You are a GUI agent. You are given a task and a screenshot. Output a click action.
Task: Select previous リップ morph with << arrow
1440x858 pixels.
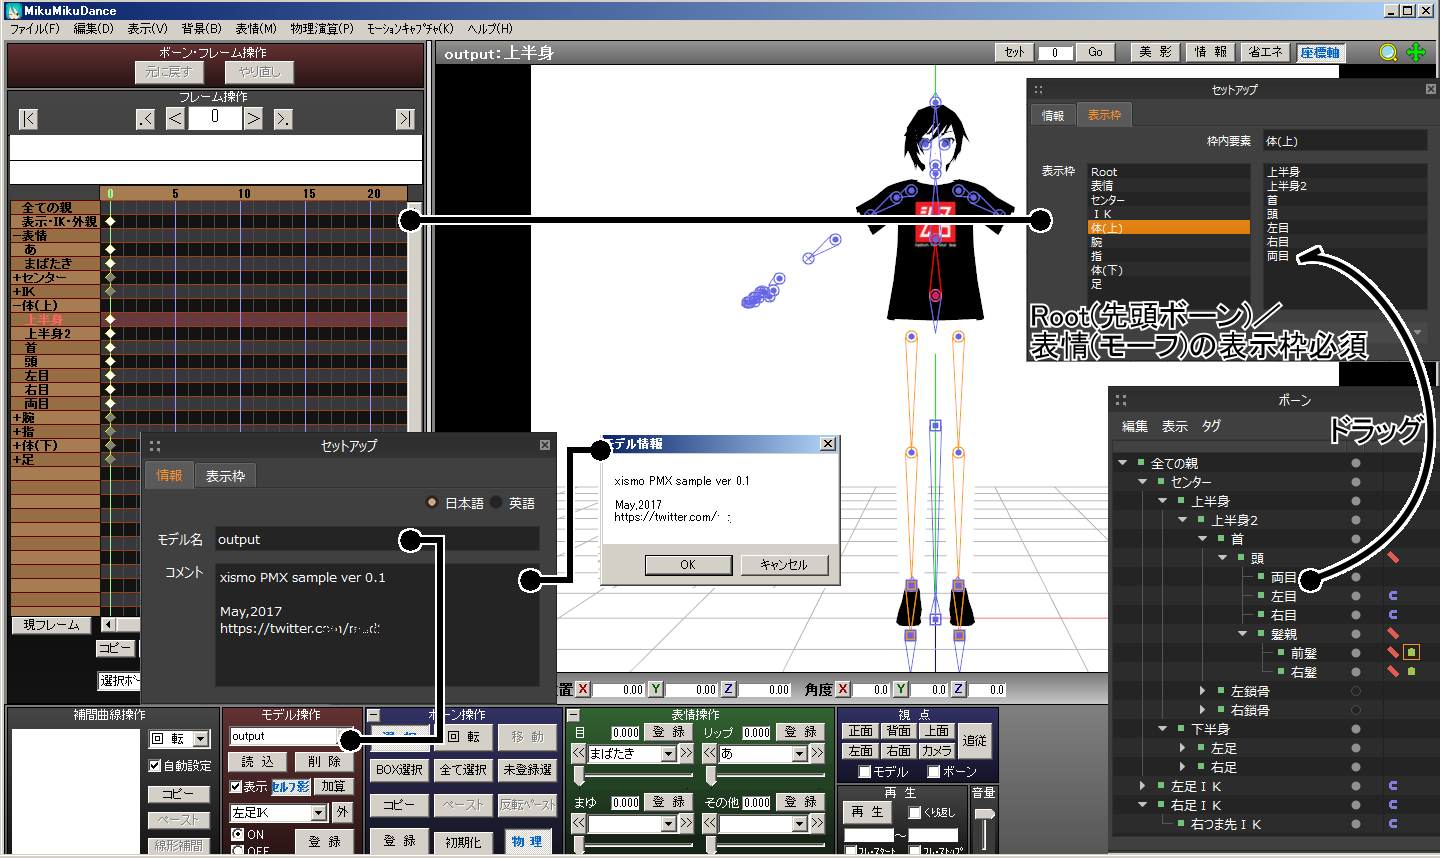(x=710, y=753)
